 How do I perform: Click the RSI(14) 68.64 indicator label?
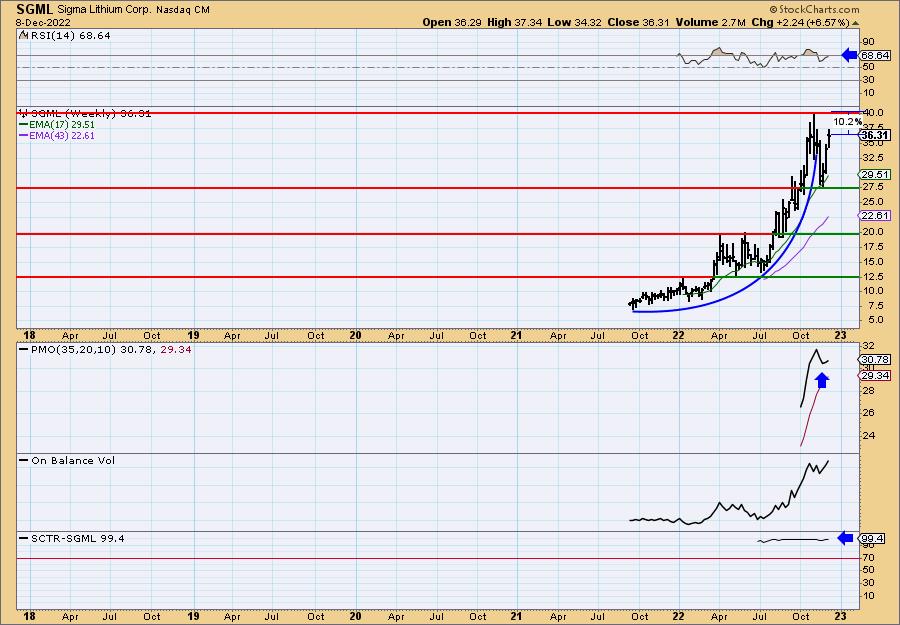pos(71,36)
